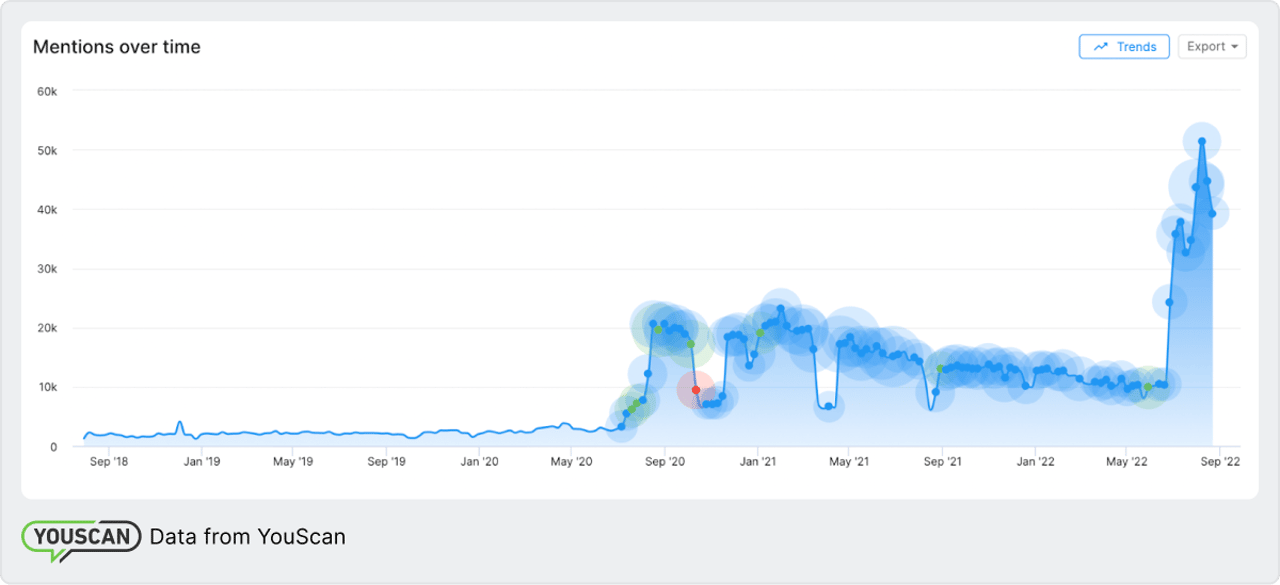Click the "Mentions over time" chart title

pos(117,47)
